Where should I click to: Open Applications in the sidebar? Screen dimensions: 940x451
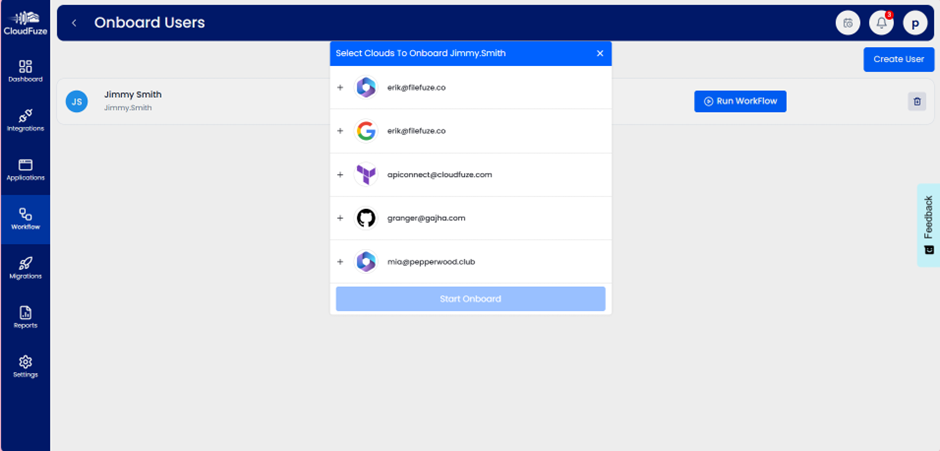coord(25,170)
